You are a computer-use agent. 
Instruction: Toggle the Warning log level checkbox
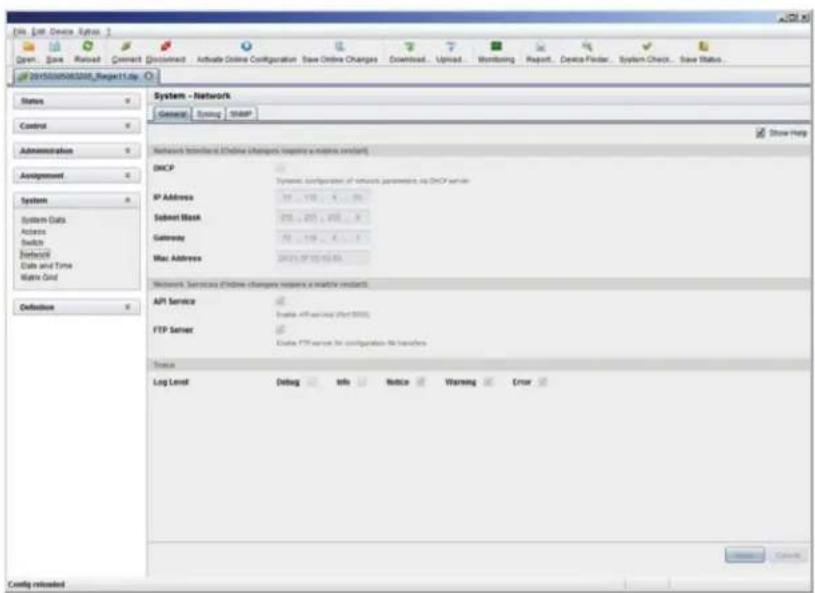(x=488, y=382)
